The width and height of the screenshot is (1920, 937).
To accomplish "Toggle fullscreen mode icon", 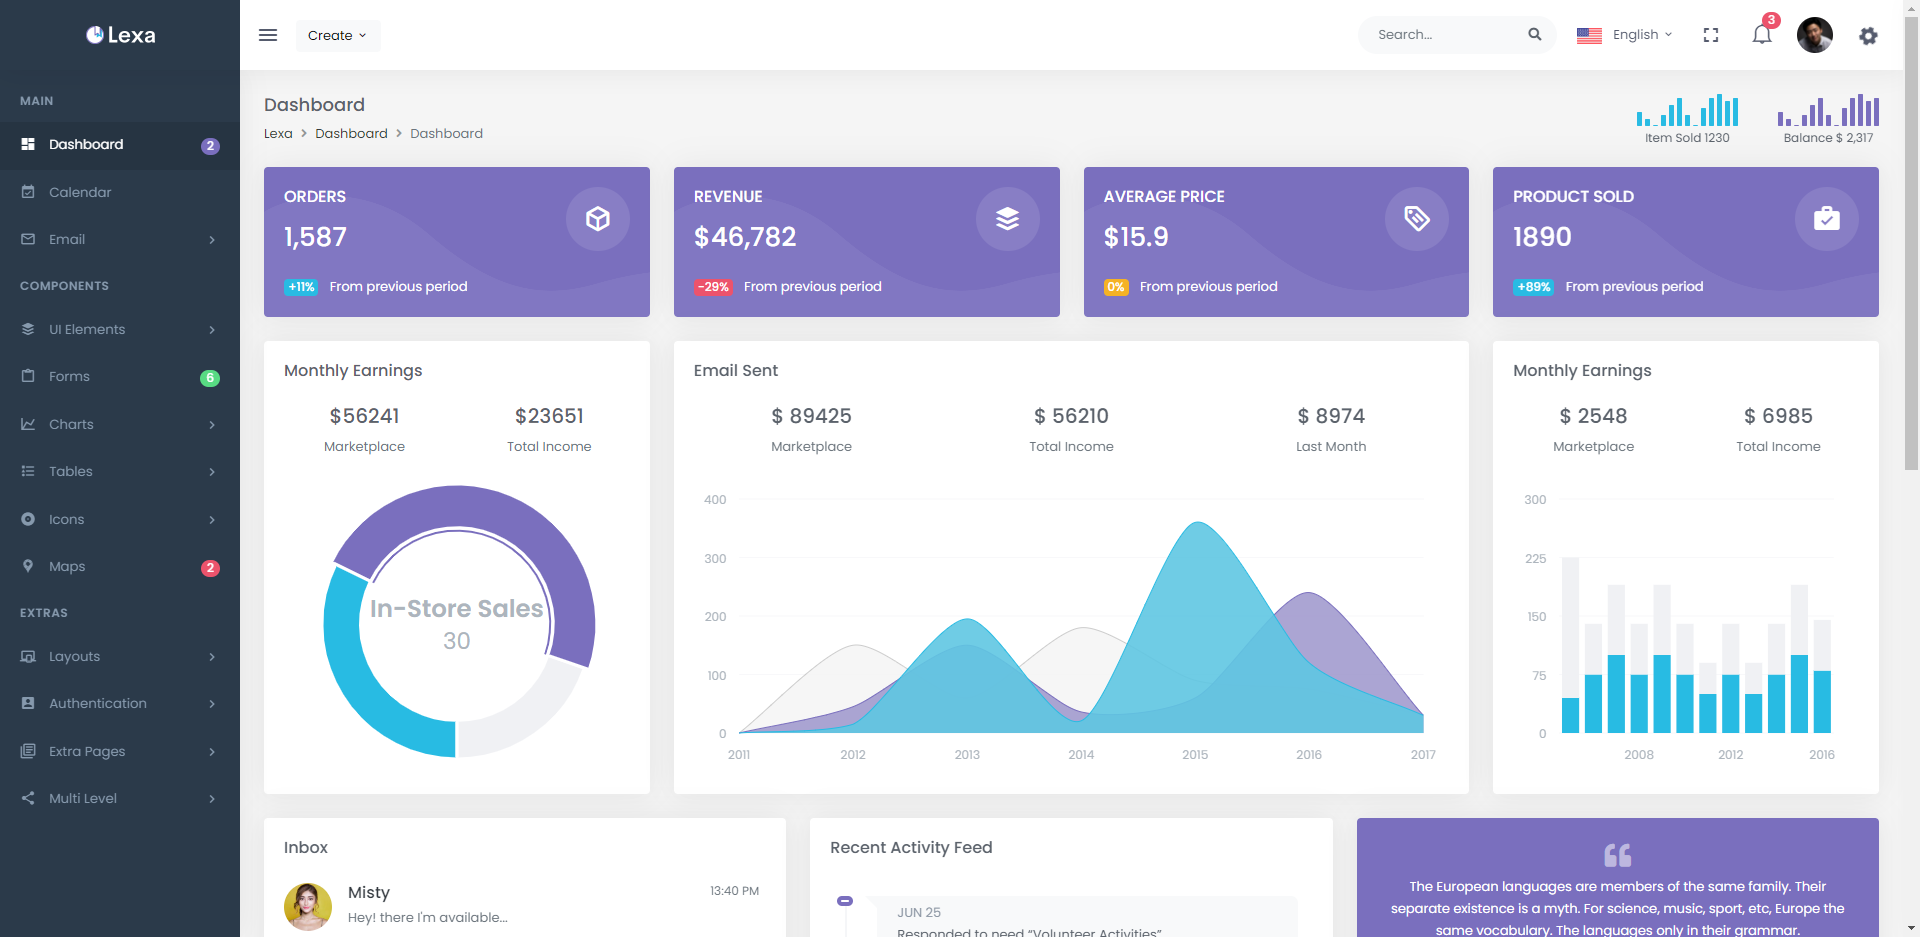I will click(x=1710, y=35).
